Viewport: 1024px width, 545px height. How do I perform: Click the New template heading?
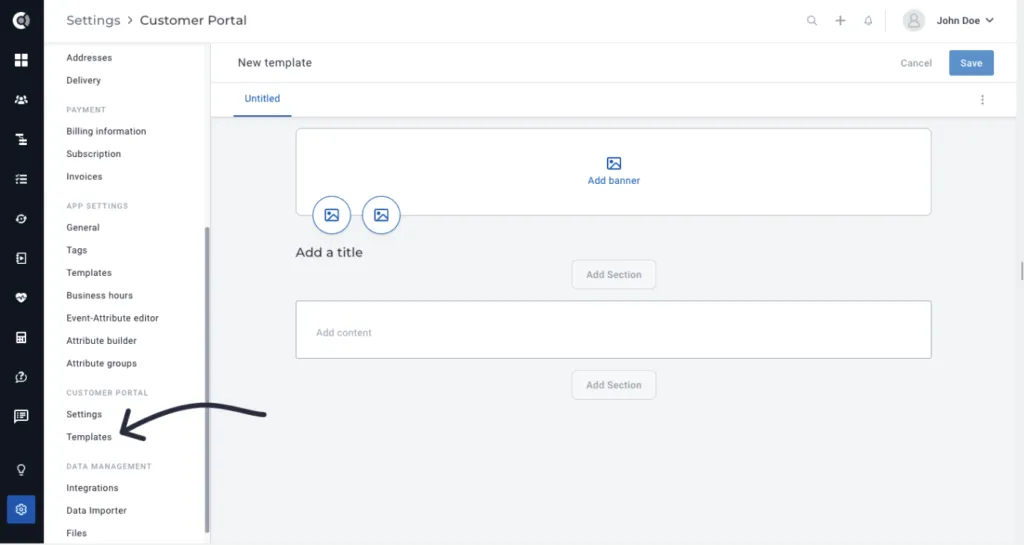(x=275, y=63)
